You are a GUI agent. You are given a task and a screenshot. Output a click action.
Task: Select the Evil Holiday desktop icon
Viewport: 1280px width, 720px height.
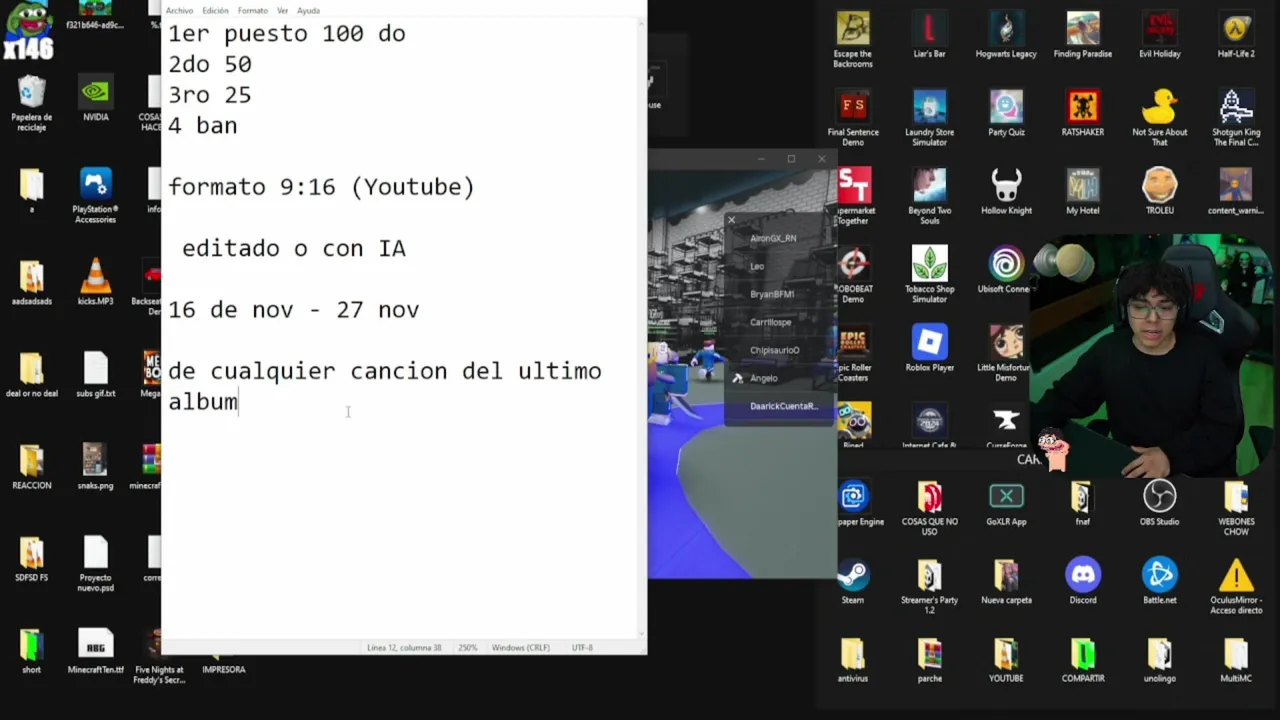point(1160,35)
